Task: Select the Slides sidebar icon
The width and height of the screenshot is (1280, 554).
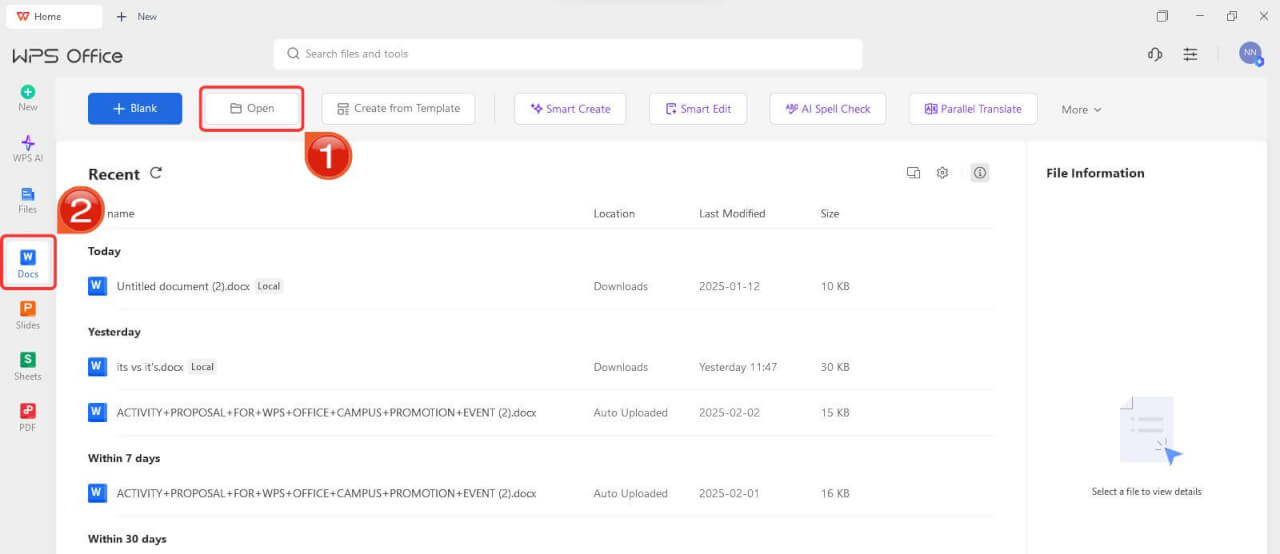Action: (28, 314)
